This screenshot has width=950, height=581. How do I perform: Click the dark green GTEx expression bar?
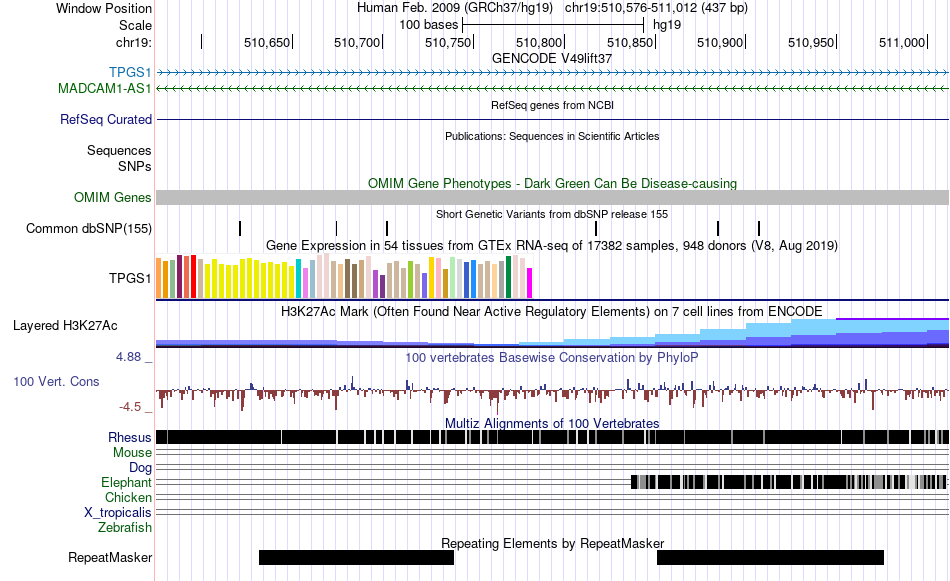pos(508,277)
